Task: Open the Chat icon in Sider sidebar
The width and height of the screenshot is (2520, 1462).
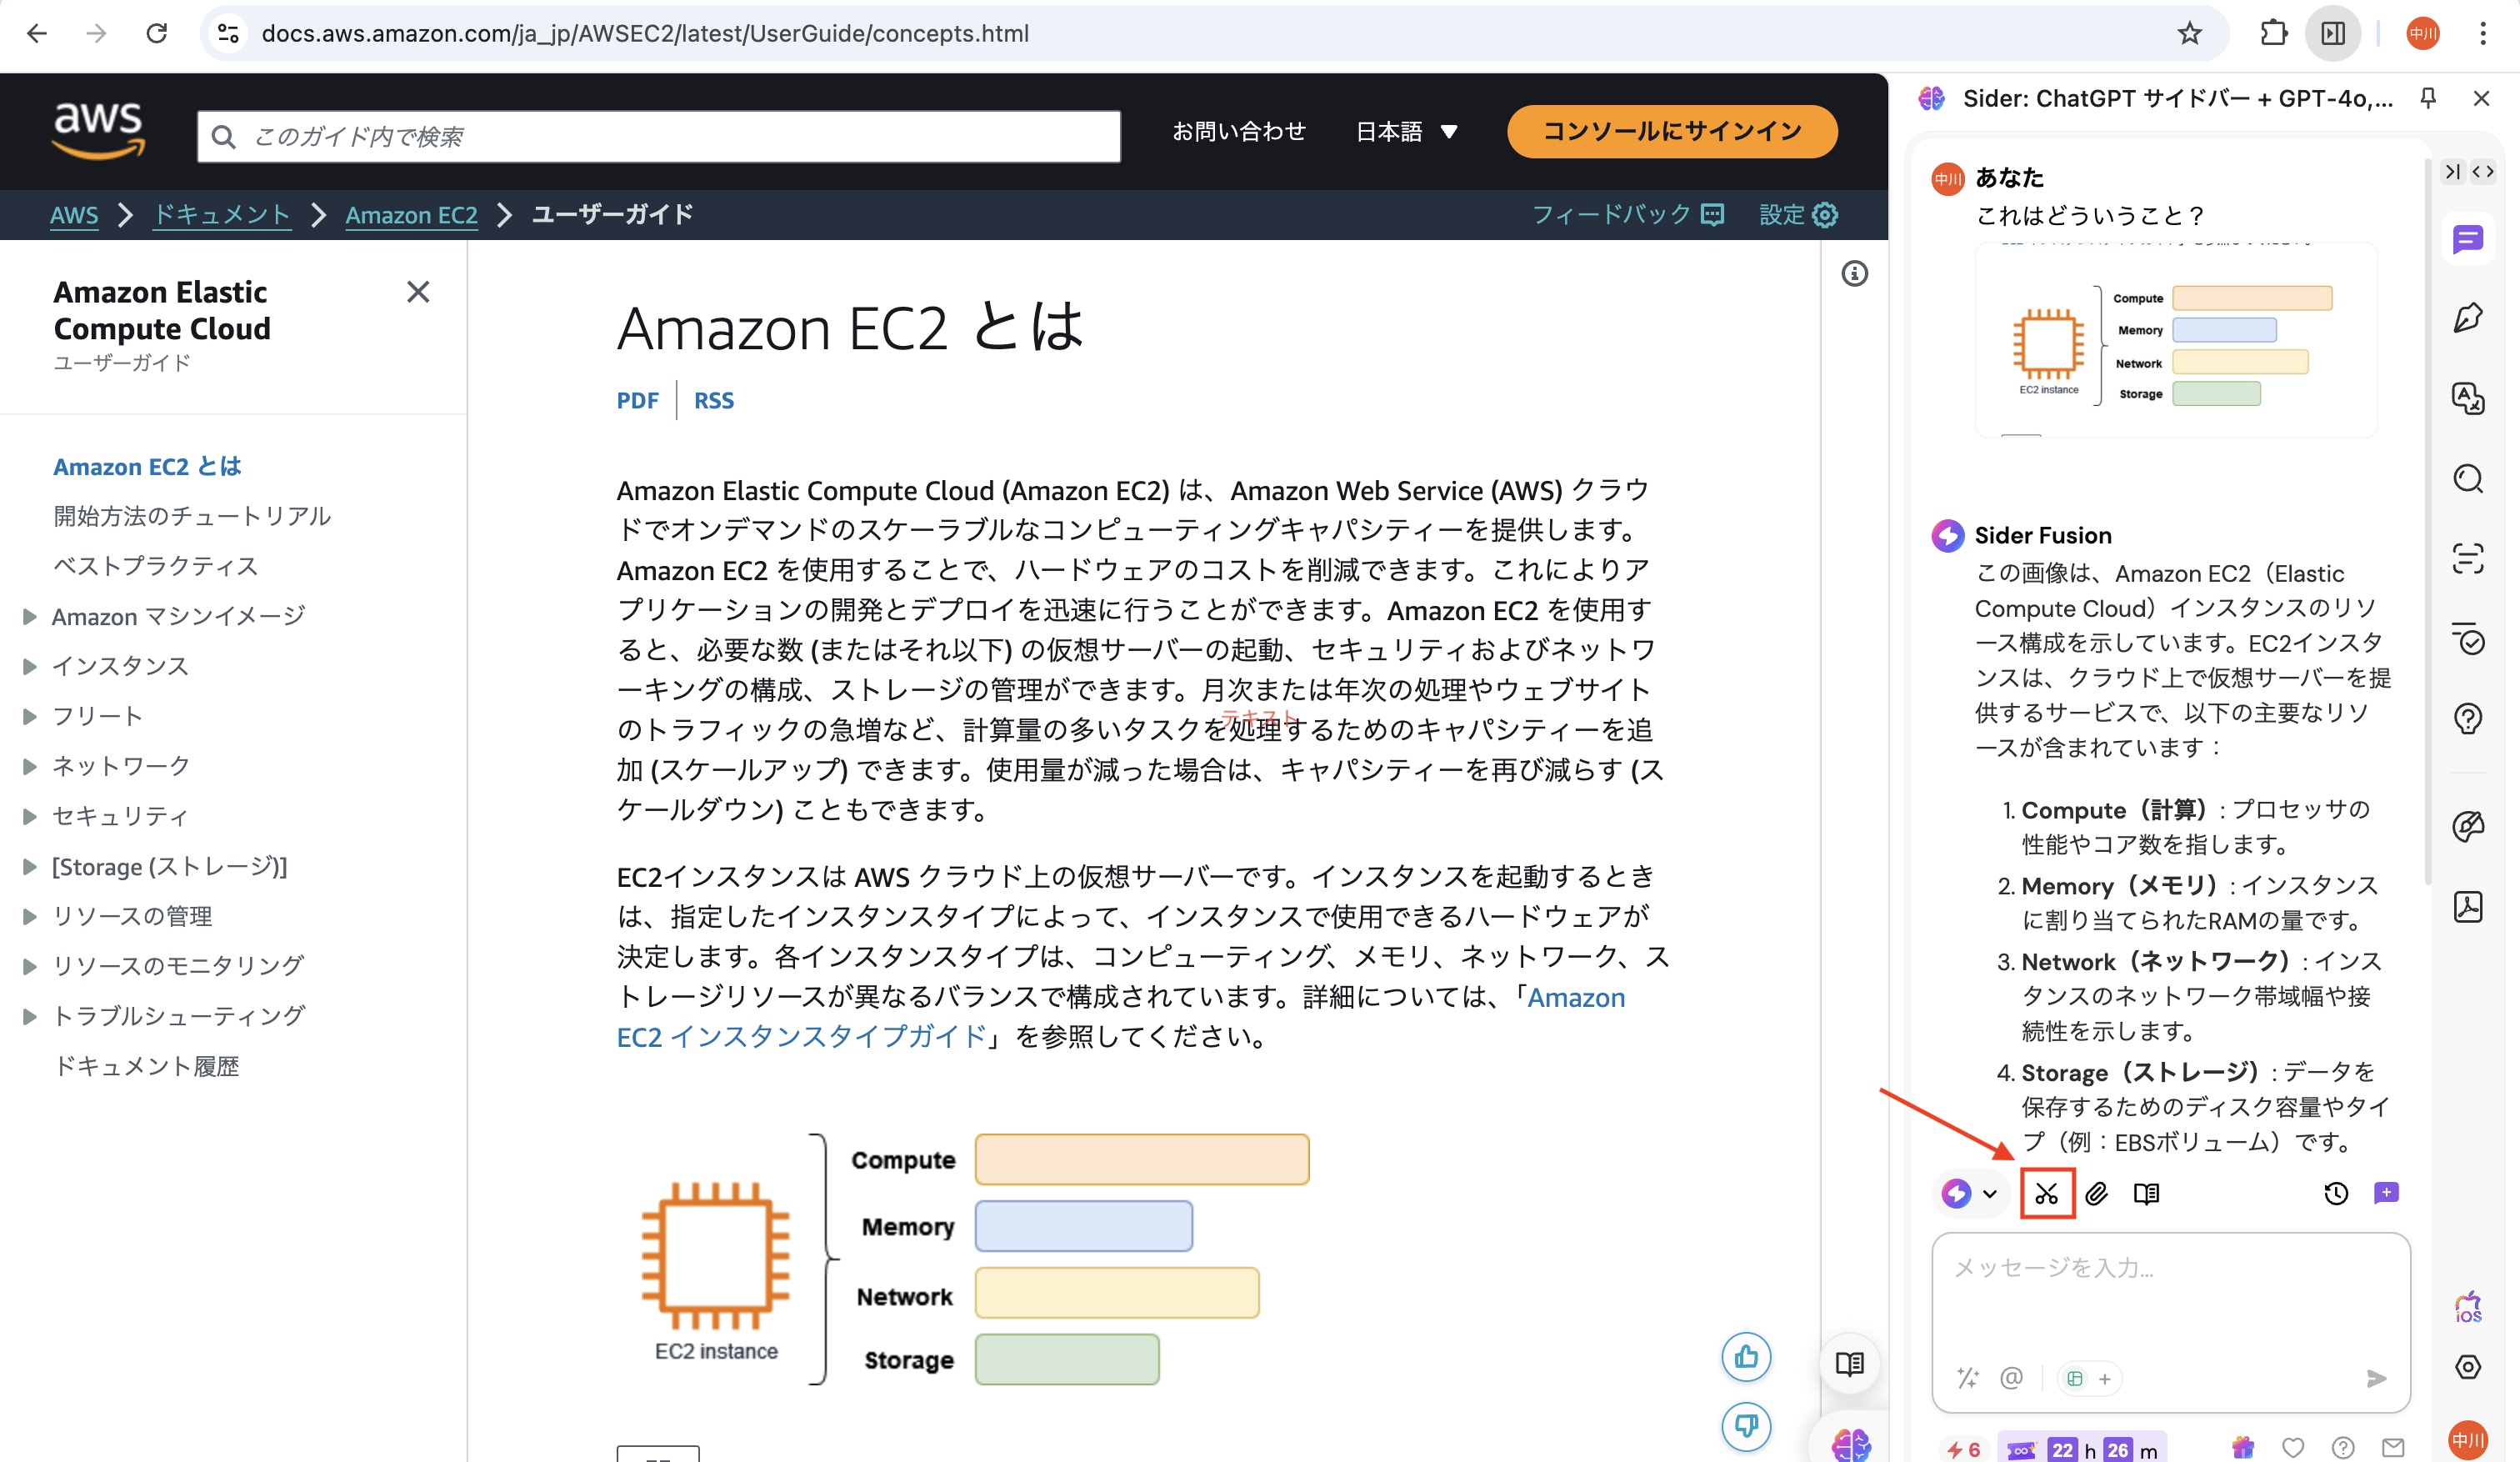Action: (2468, 239)
